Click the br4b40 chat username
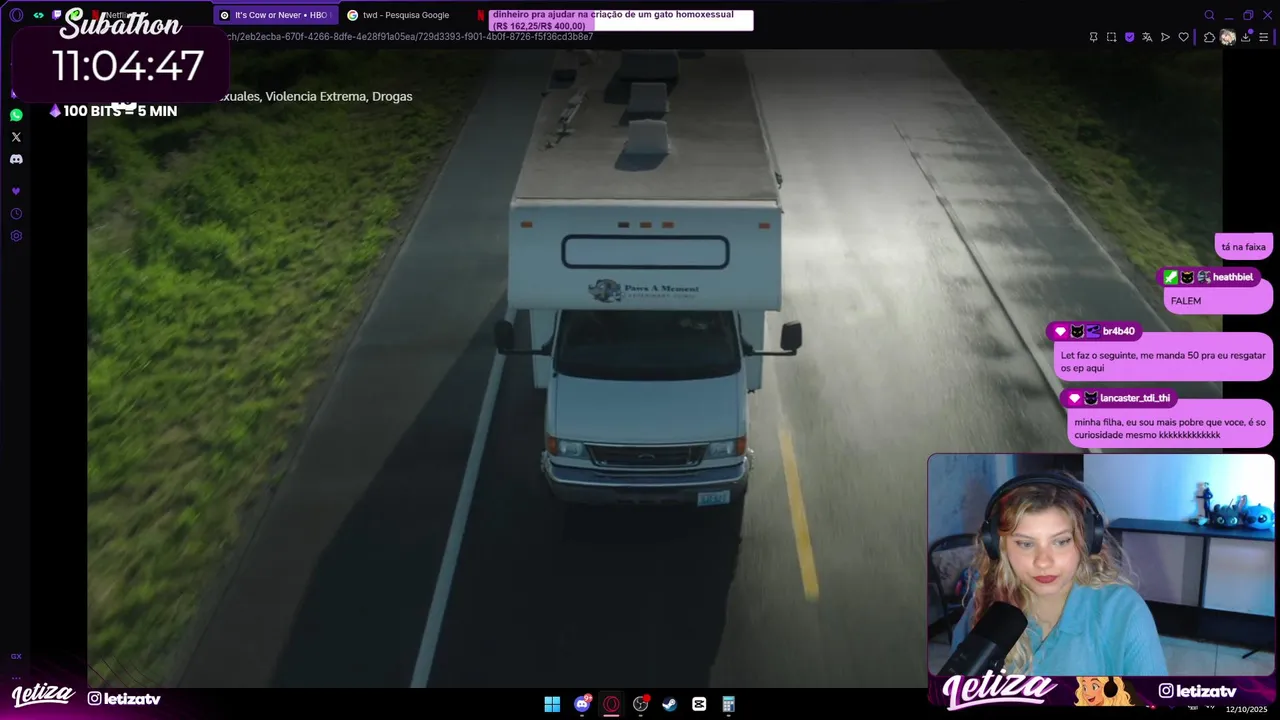 (x=1119, y=331)
